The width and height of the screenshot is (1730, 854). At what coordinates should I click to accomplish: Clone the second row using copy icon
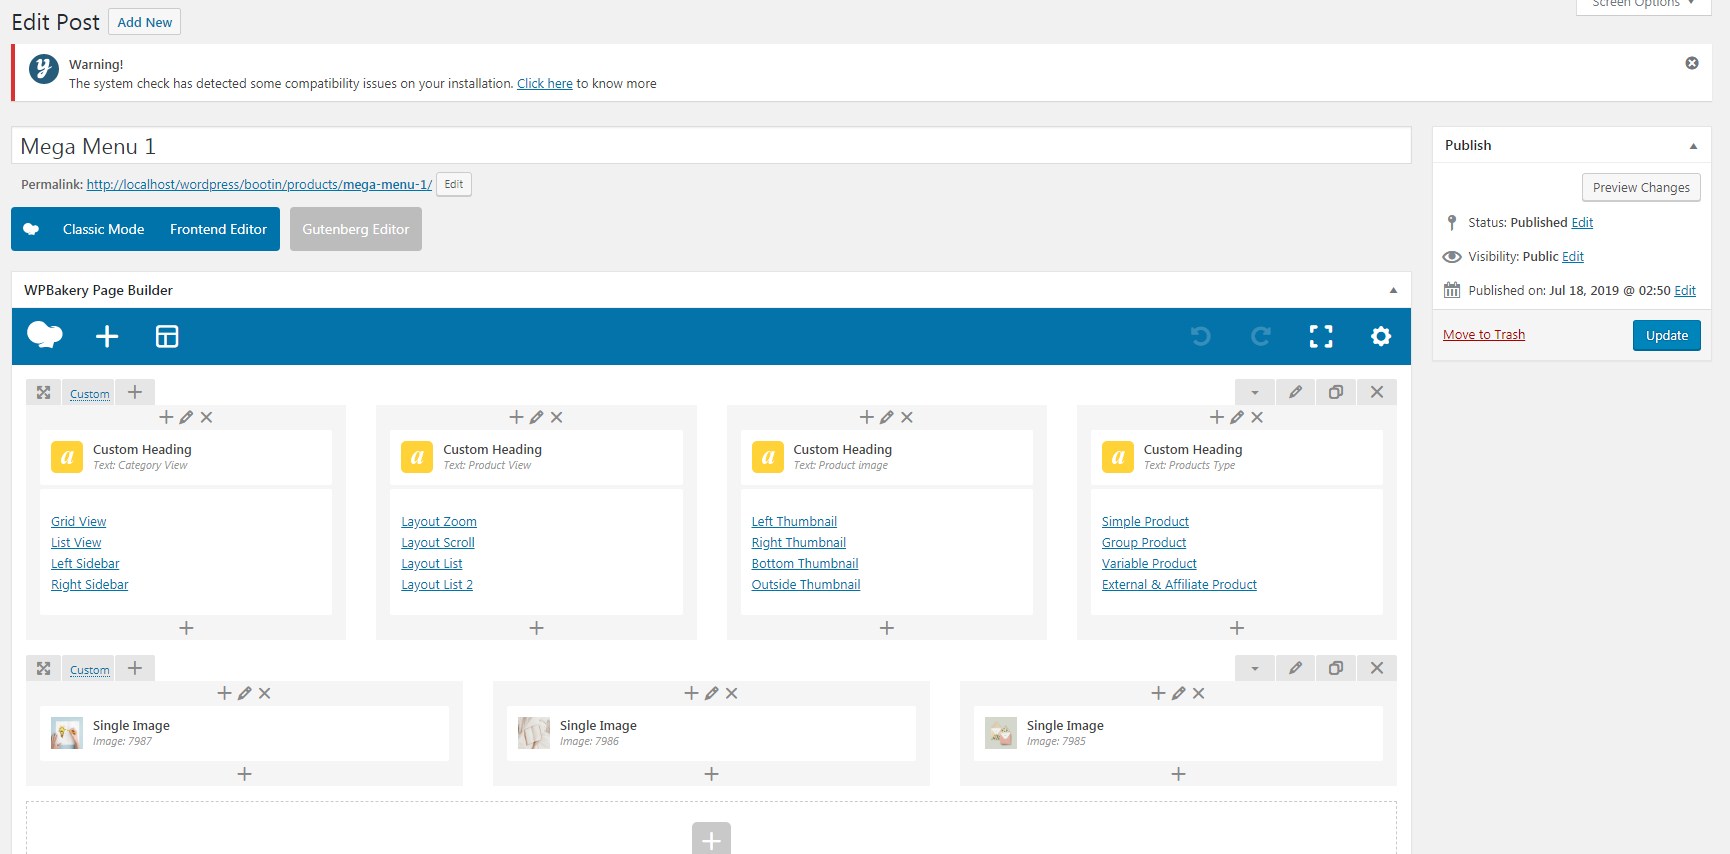1335,668
